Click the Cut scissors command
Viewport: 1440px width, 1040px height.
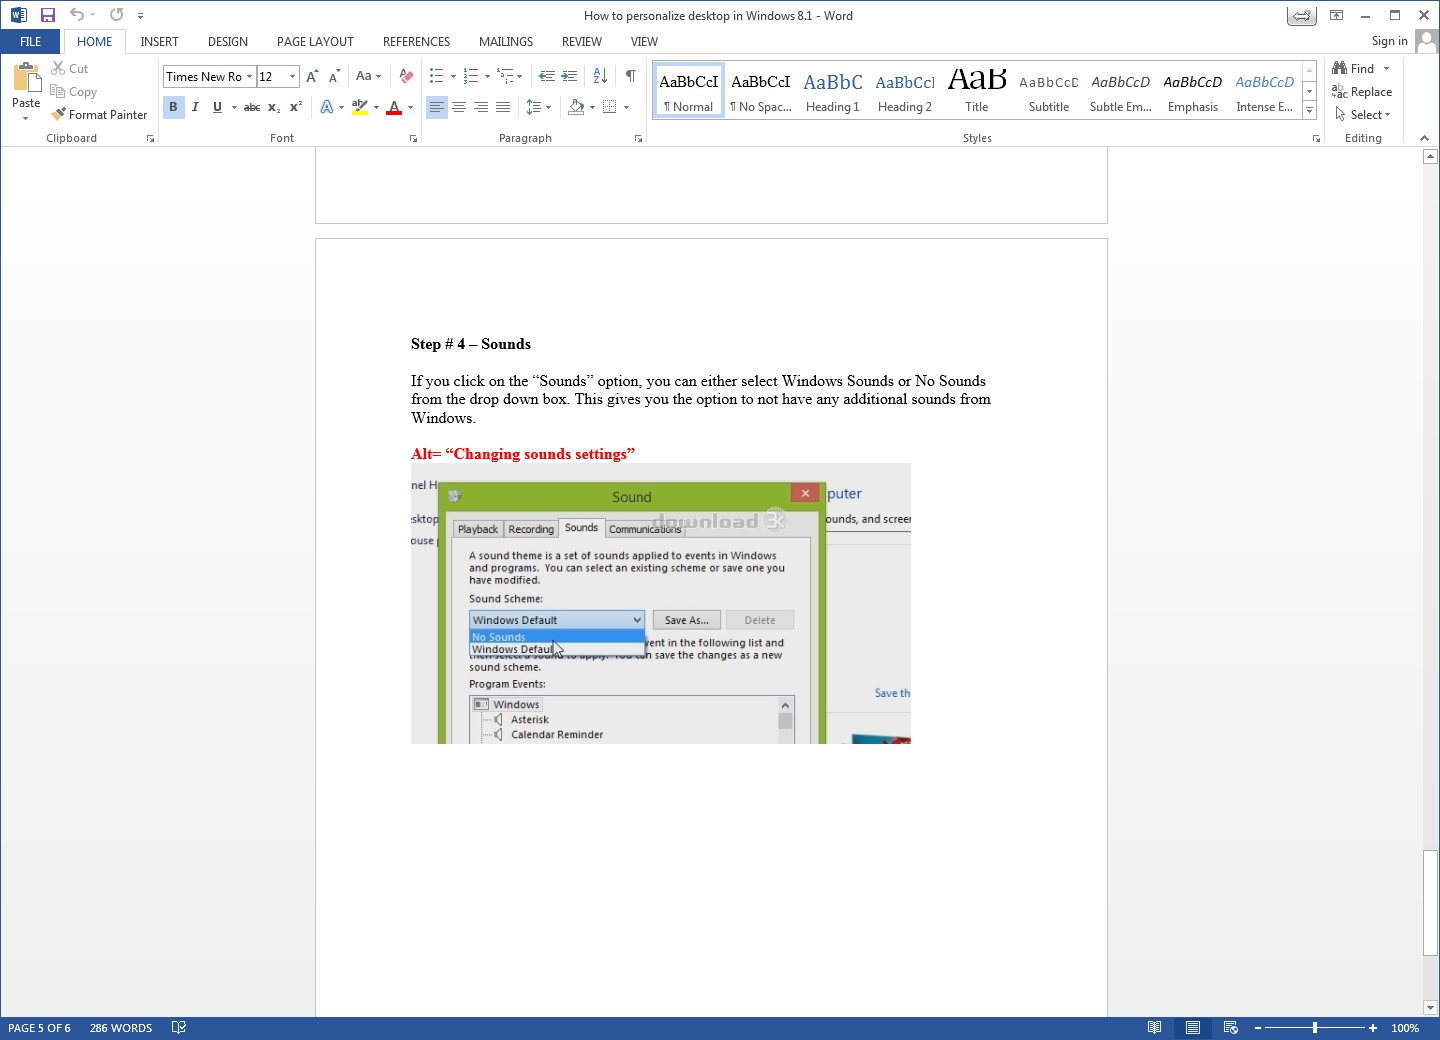coord(70,69)
